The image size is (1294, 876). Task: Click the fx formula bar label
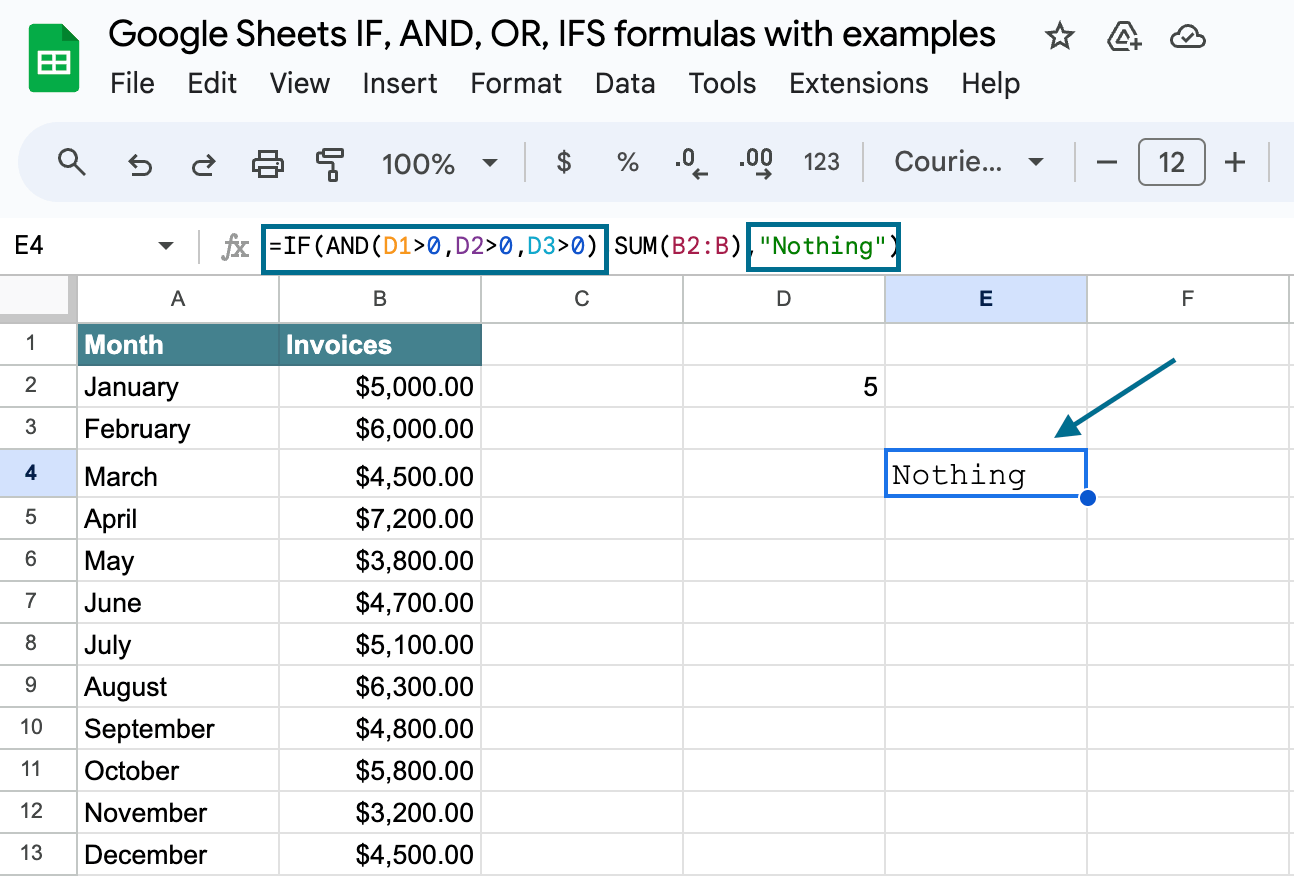tap(236, 247)
